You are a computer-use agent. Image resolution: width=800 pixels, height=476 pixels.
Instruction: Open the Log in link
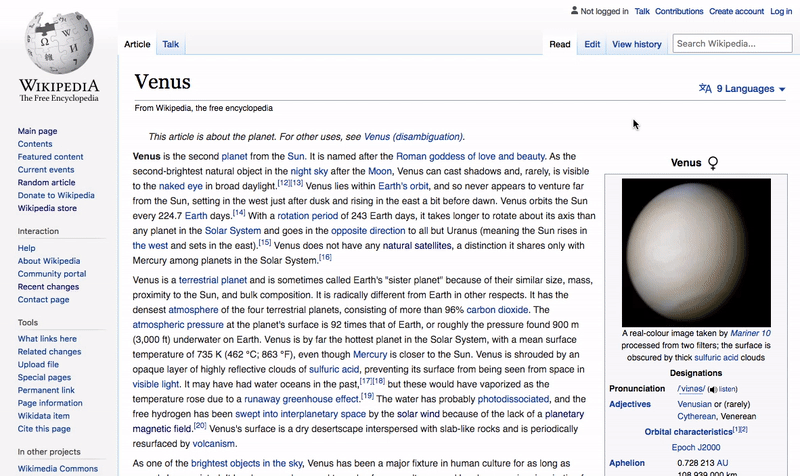[x=781, y=12]
